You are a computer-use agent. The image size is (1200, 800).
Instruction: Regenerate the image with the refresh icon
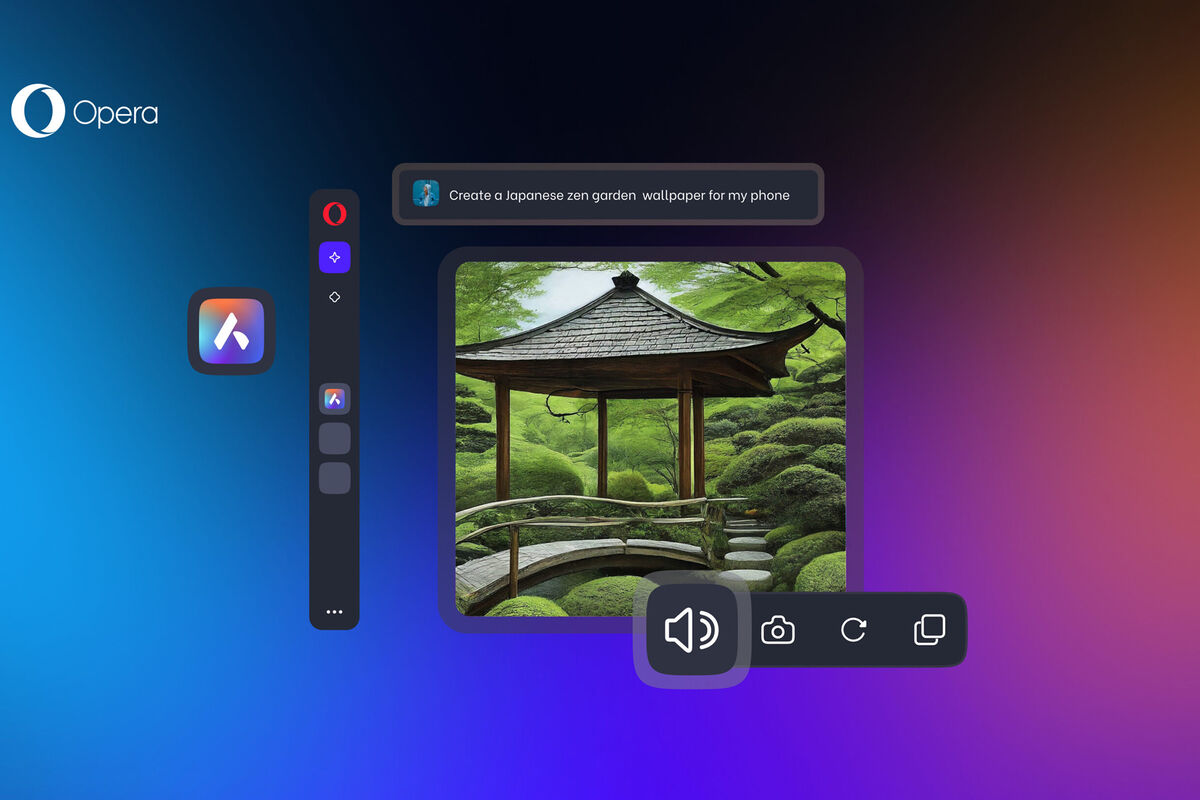click(x=853, y=630)
